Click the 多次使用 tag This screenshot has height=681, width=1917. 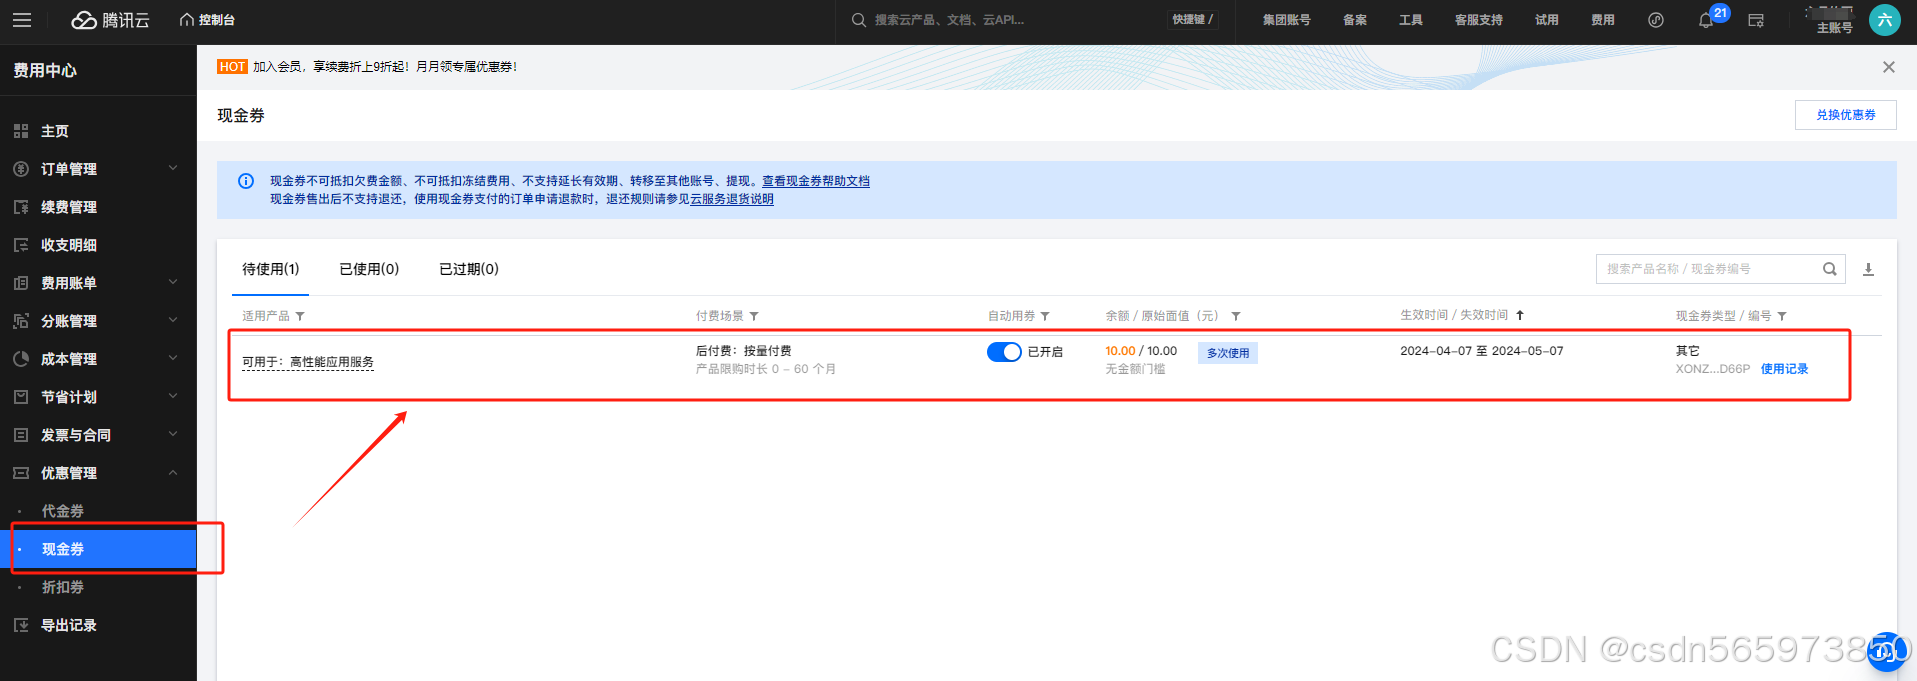[x=1228, y=353]
